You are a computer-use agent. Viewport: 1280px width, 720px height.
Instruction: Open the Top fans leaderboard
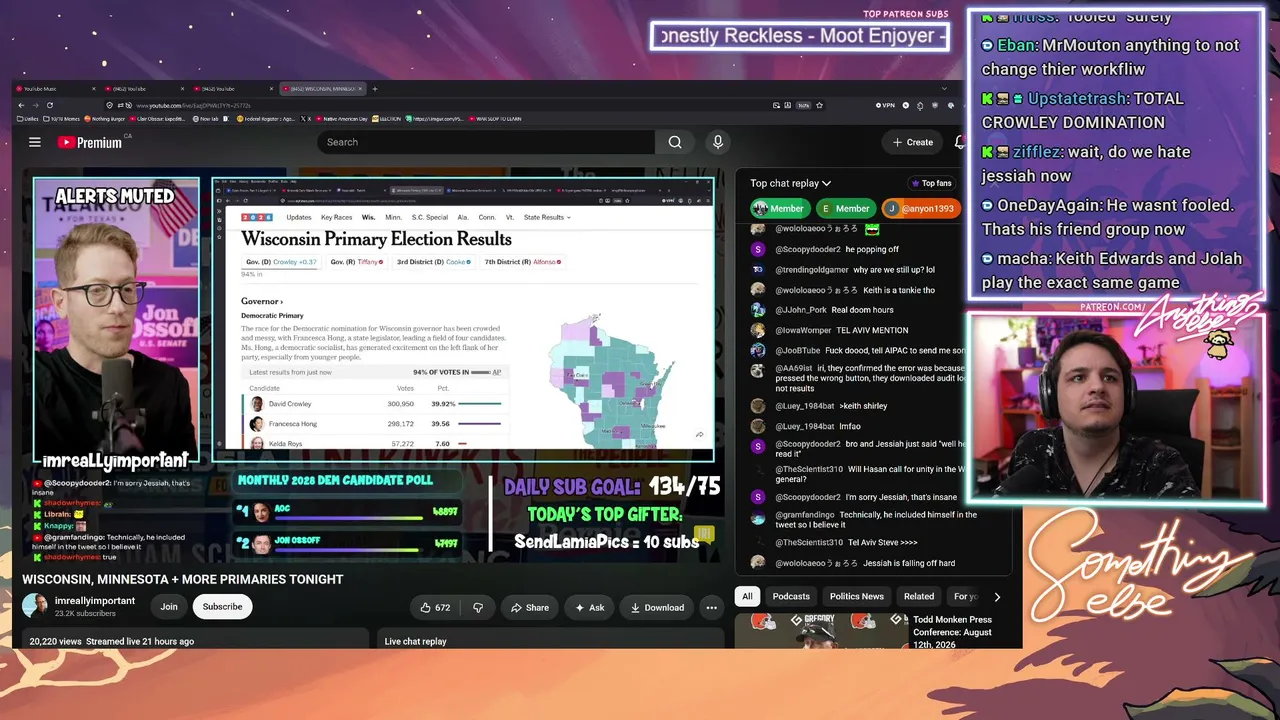tap(931, 183)
